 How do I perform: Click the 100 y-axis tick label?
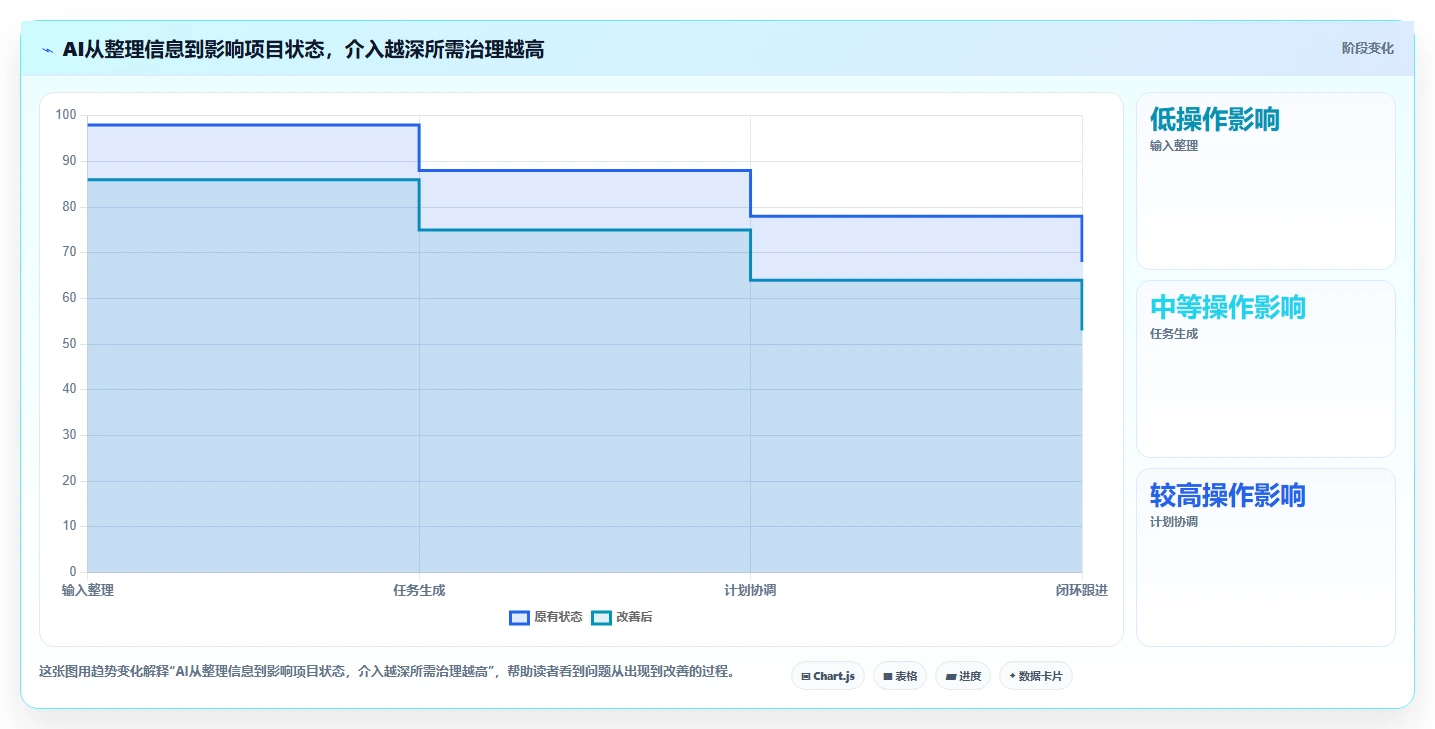point(66,115)
